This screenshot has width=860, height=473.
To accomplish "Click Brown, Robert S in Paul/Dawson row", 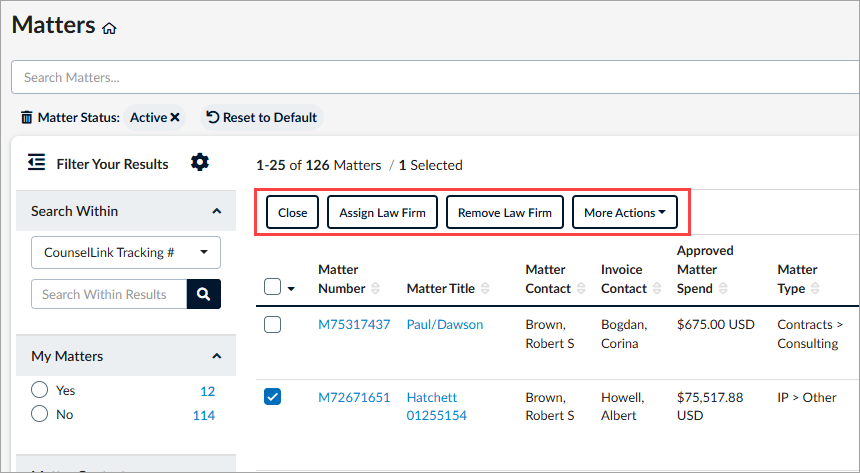I will pyautogui.click(x=550, y=334).
